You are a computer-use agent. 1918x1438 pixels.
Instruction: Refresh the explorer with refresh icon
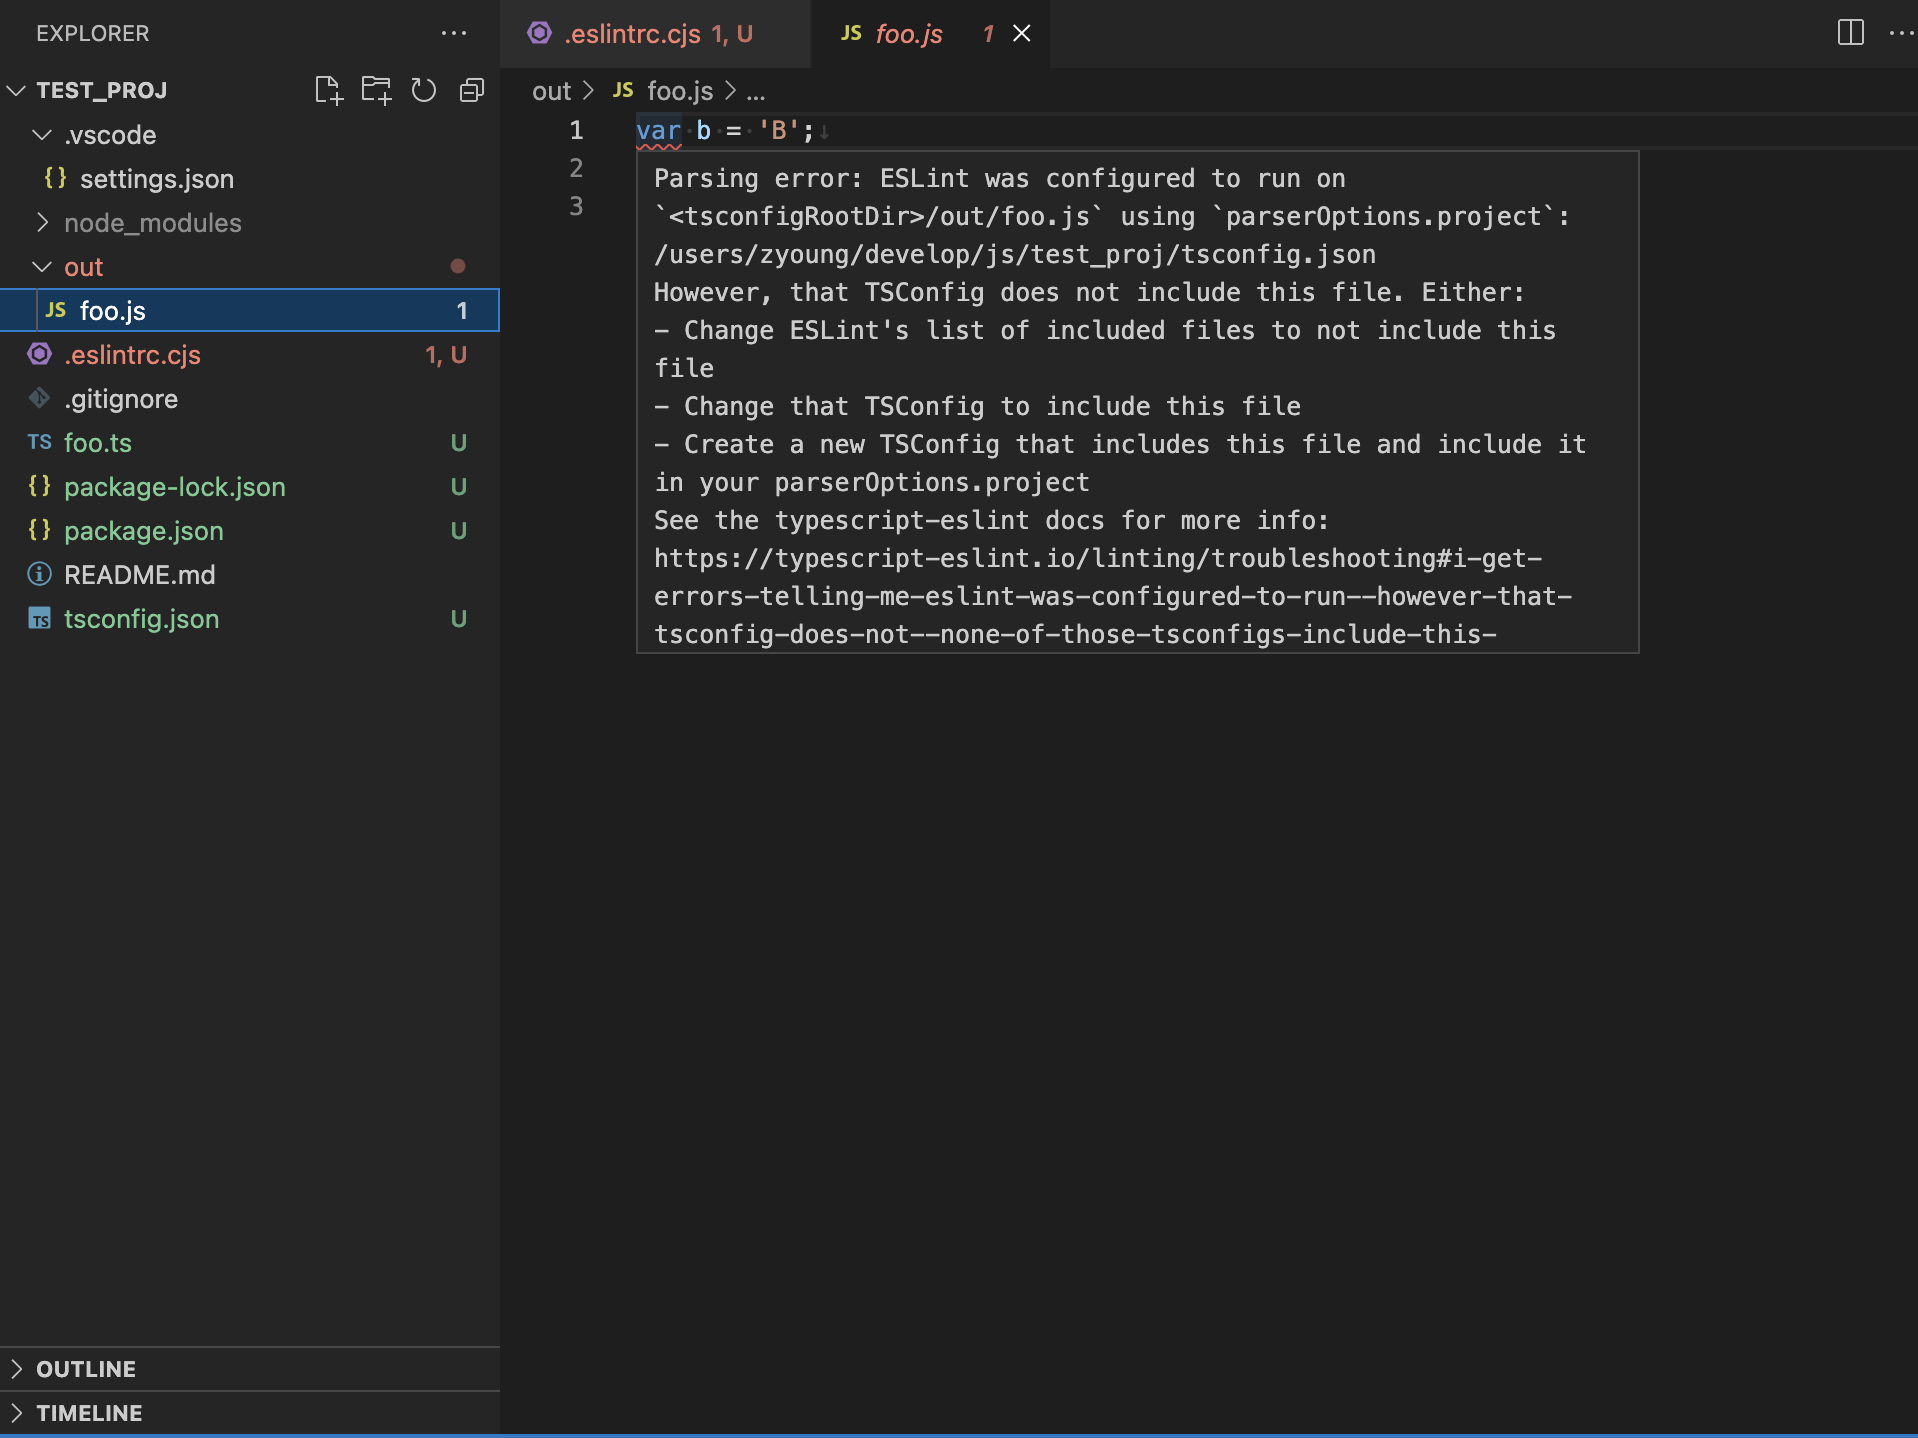pyautogui.click(x=424, y=91)
